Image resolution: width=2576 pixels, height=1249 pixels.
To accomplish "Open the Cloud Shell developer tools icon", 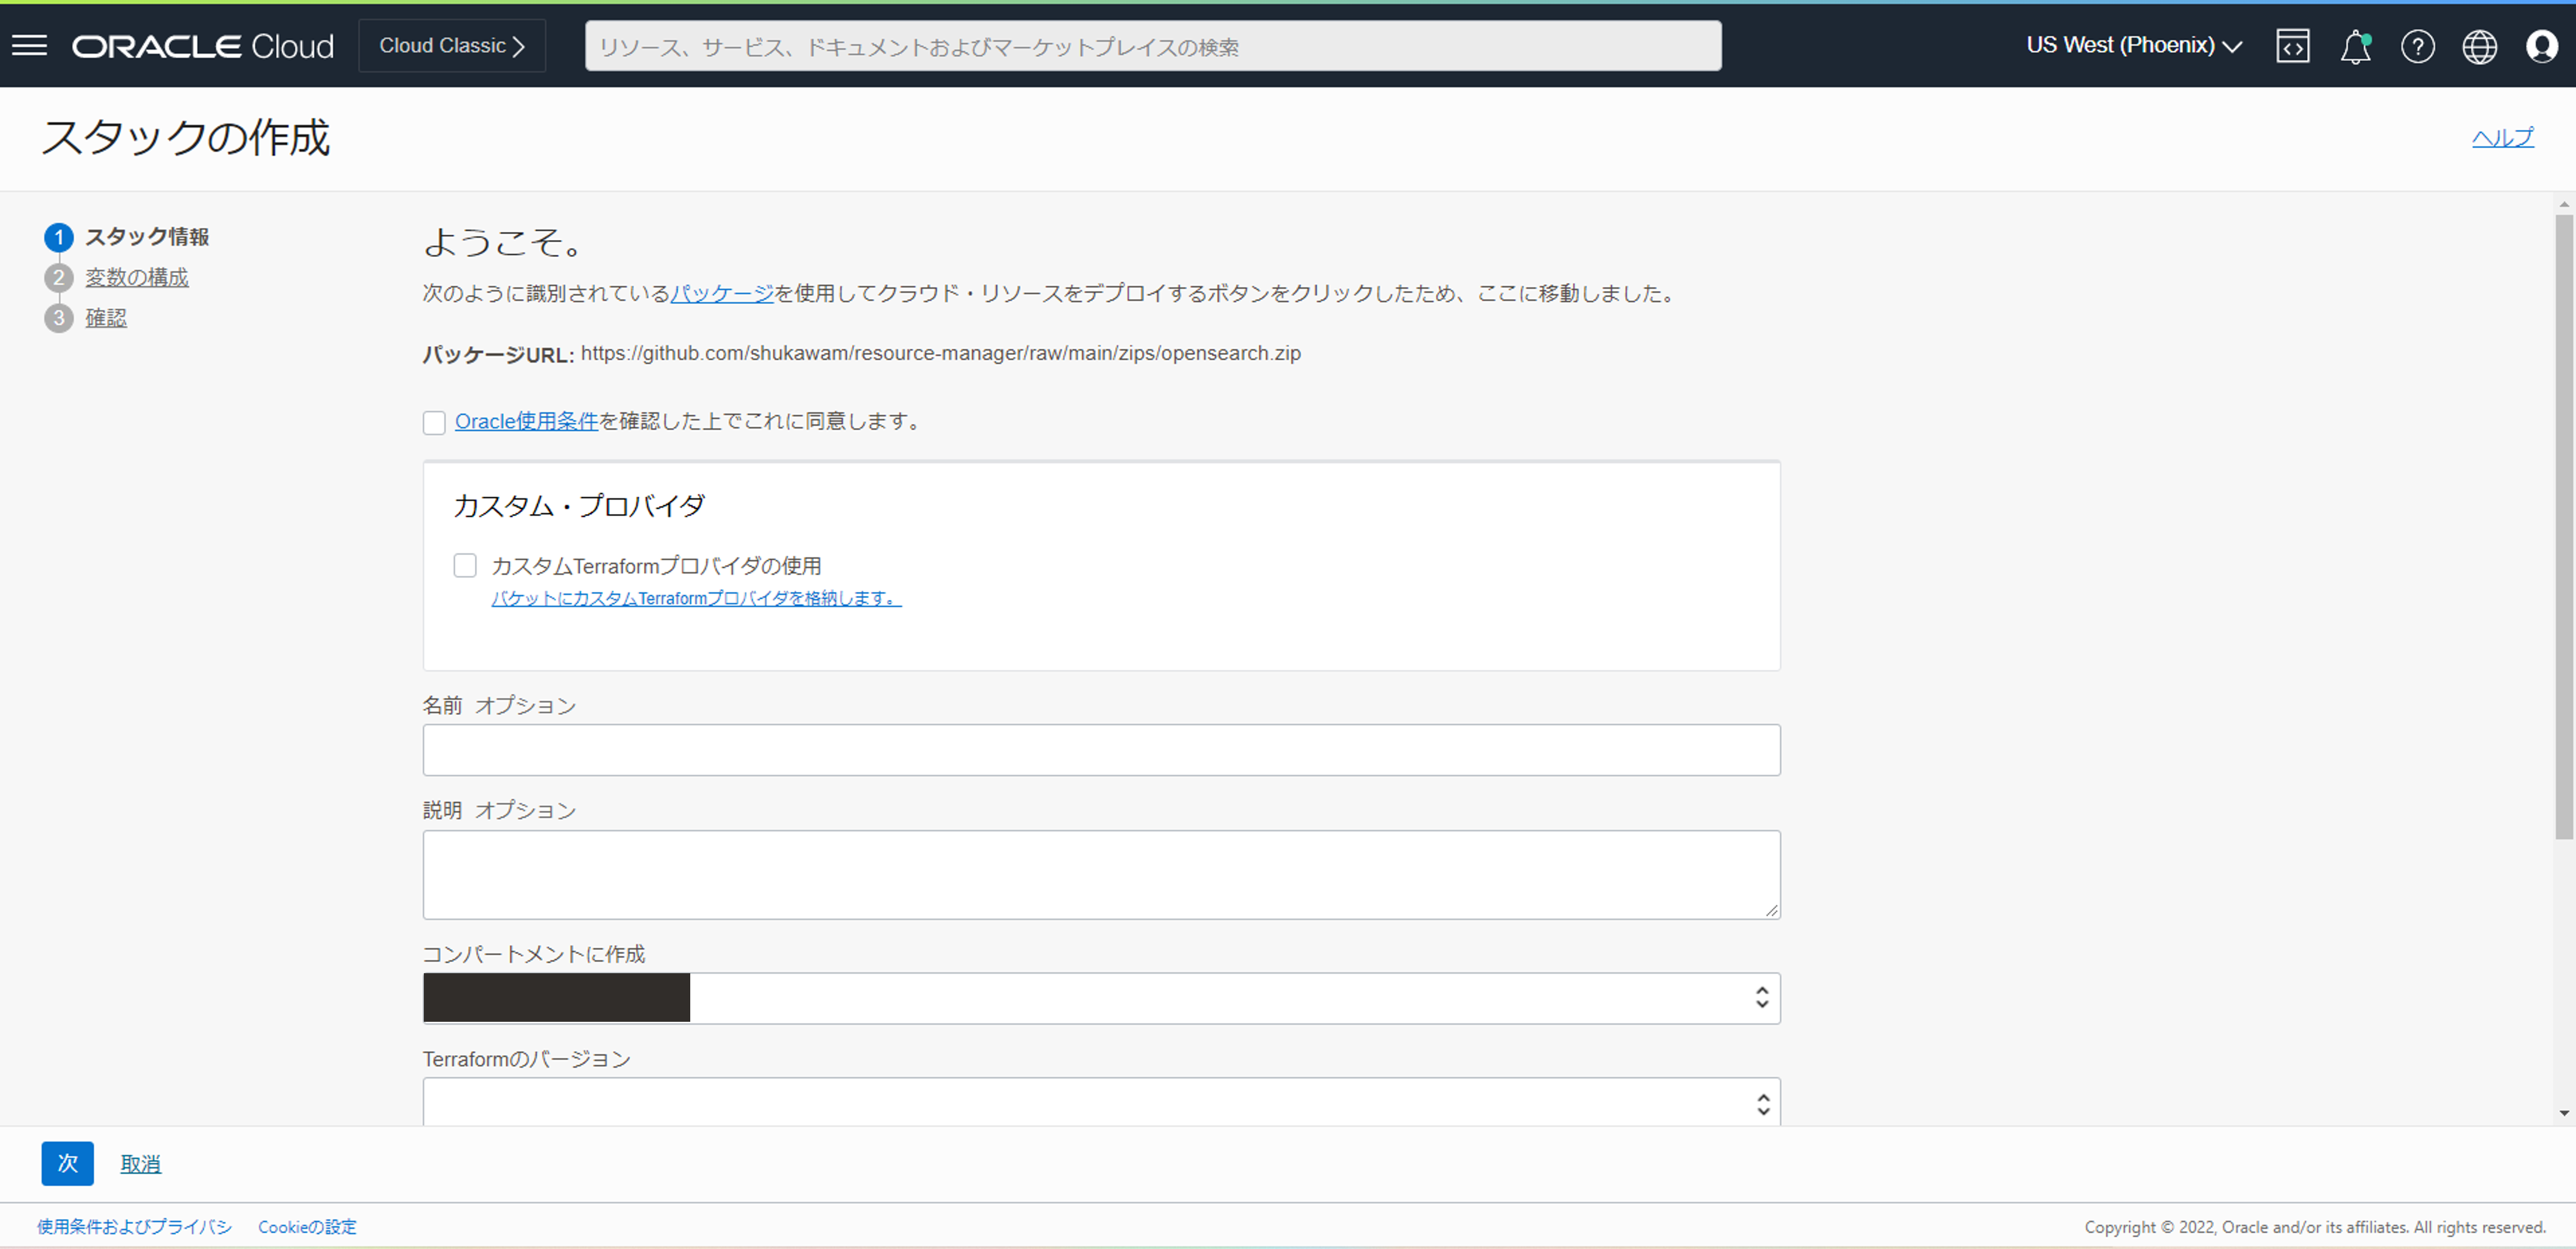I will pos(2292,46).
